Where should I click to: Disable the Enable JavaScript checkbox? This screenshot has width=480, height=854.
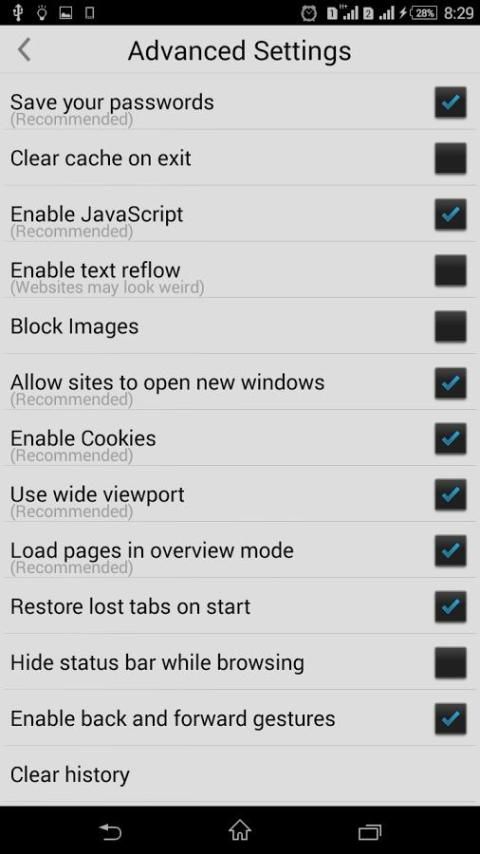coord(451,214)
